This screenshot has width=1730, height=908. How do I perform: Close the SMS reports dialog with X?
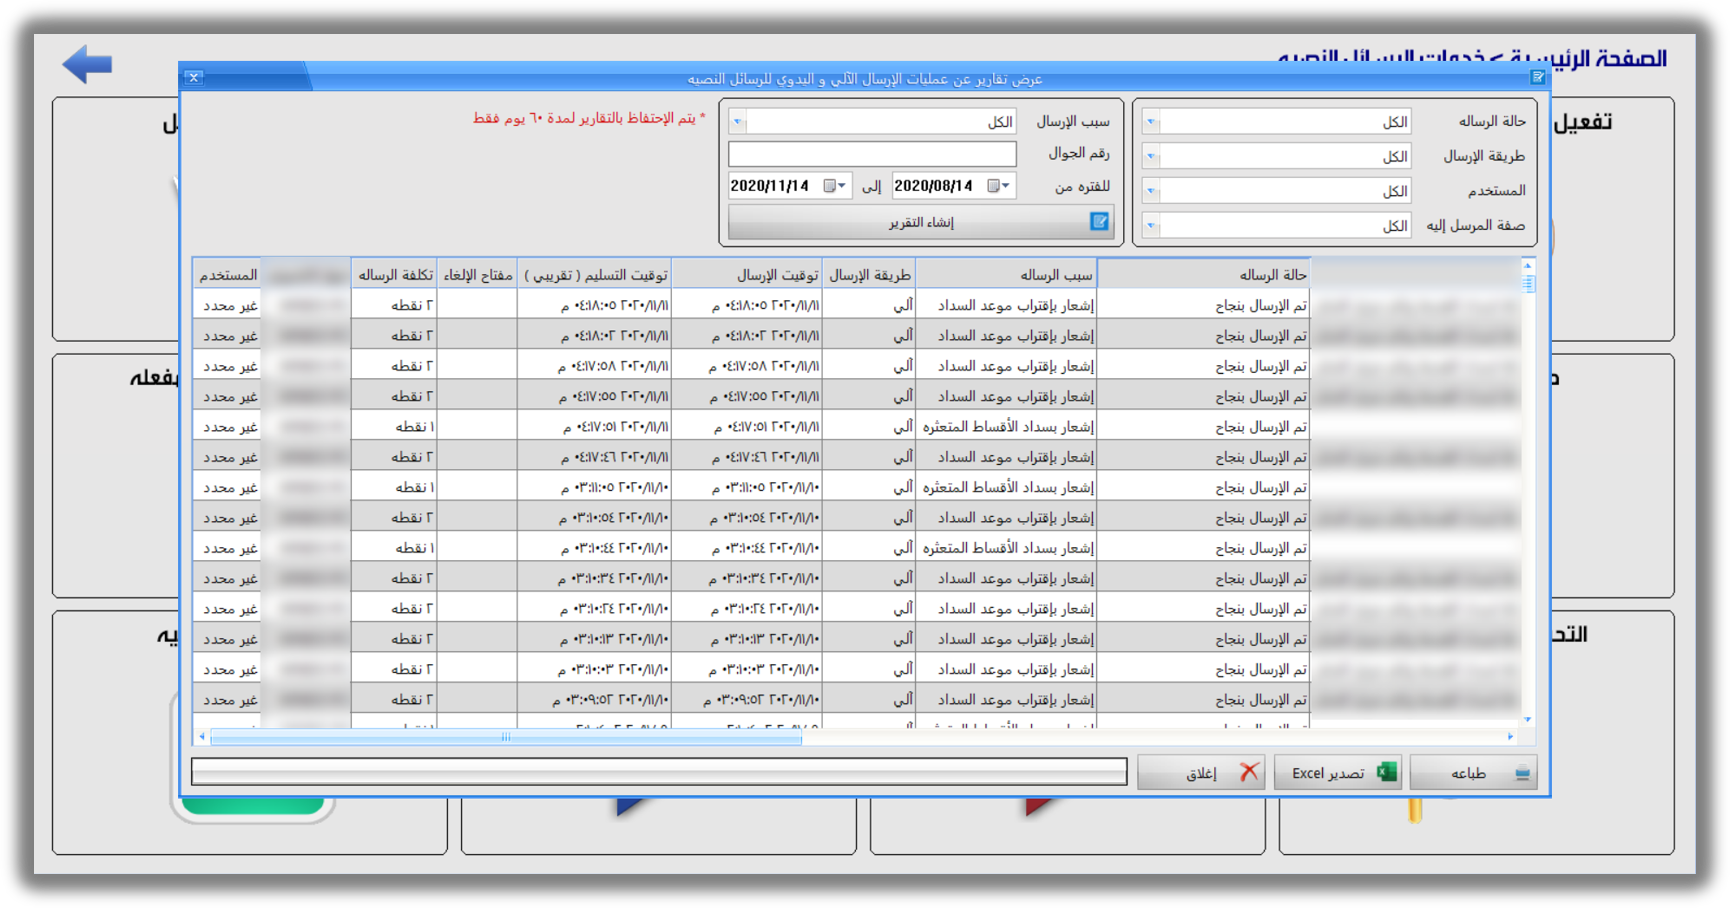tap(194, 77)
